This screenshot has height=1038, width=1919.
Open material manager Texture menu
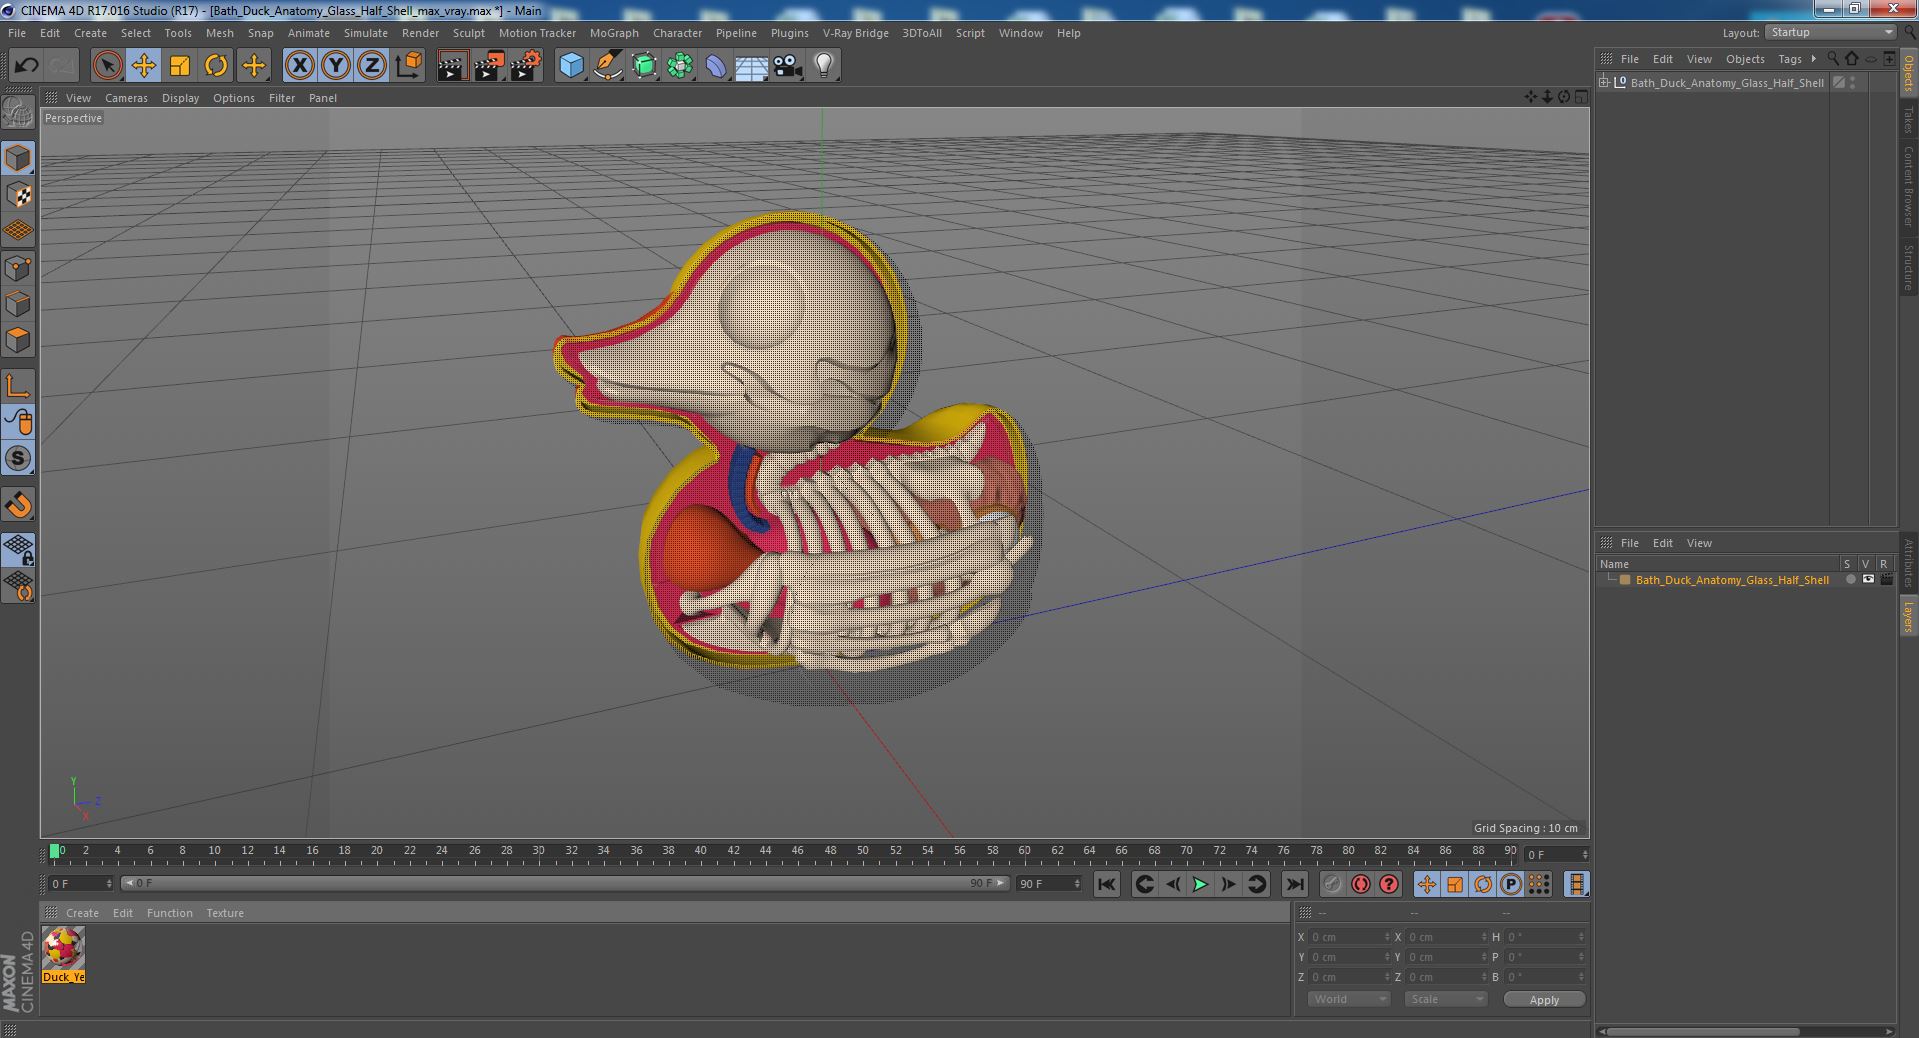tap(225, 913)
